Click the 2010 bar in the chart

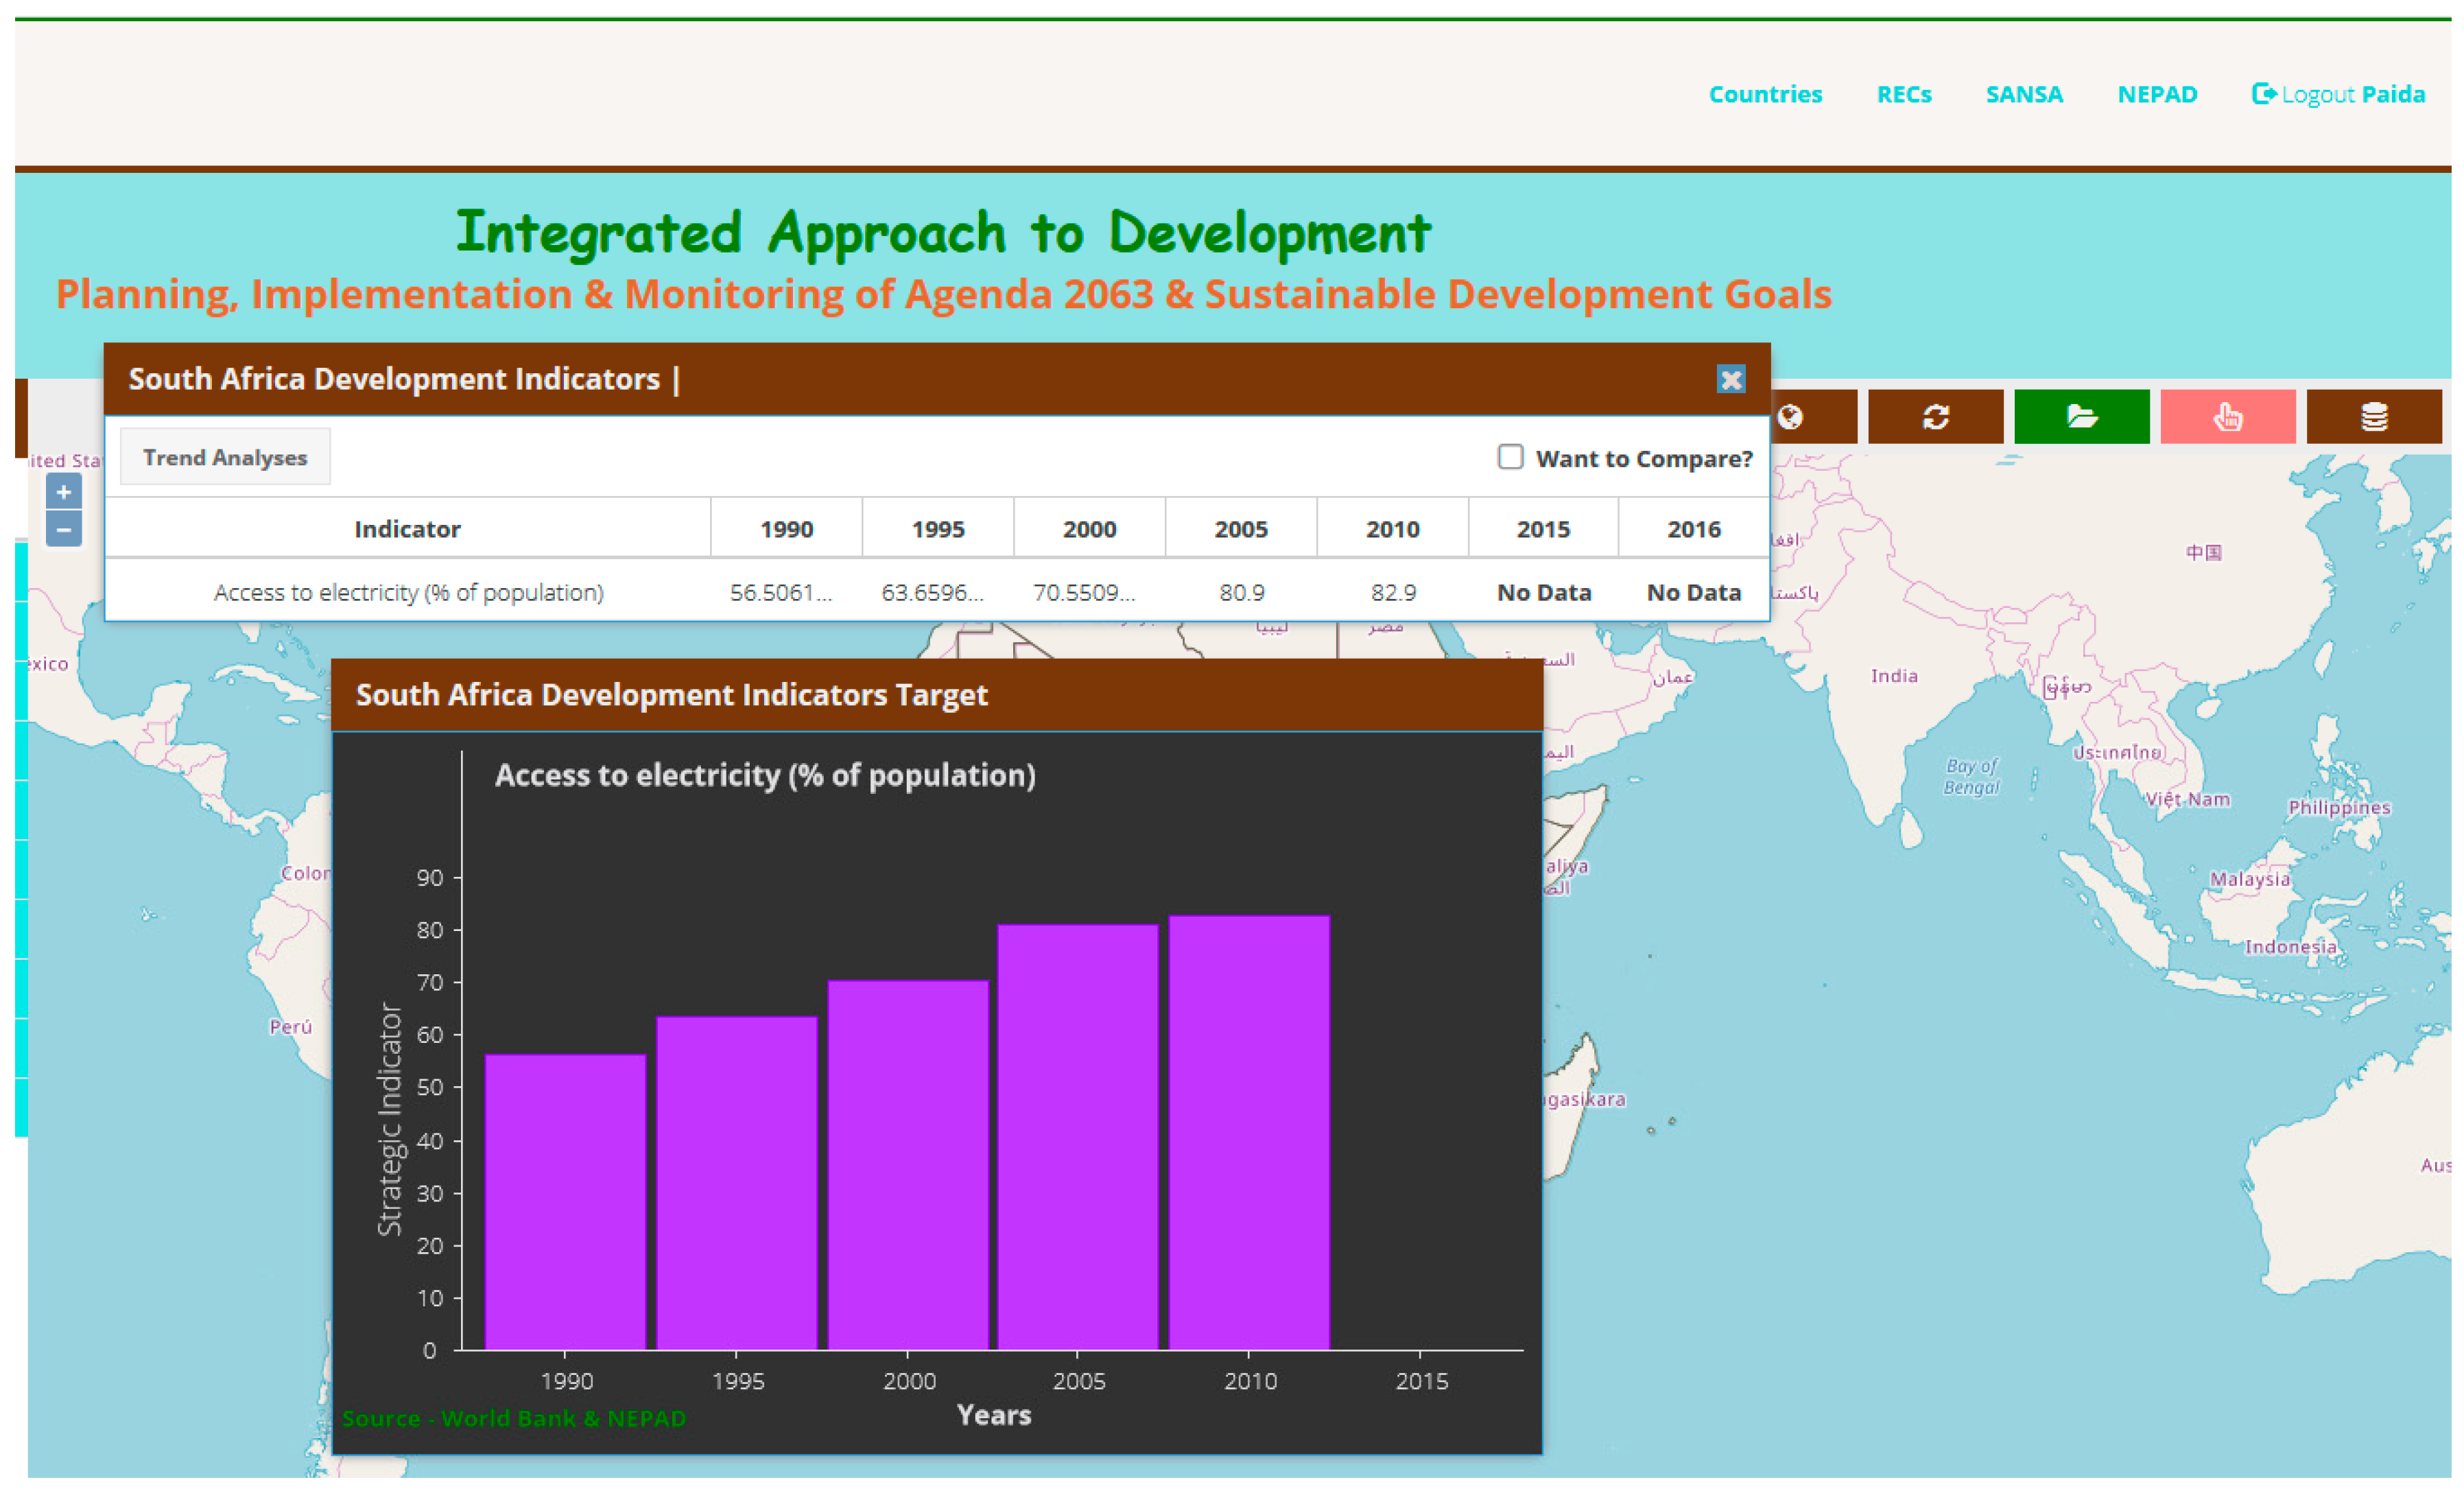(1249, 1132)
